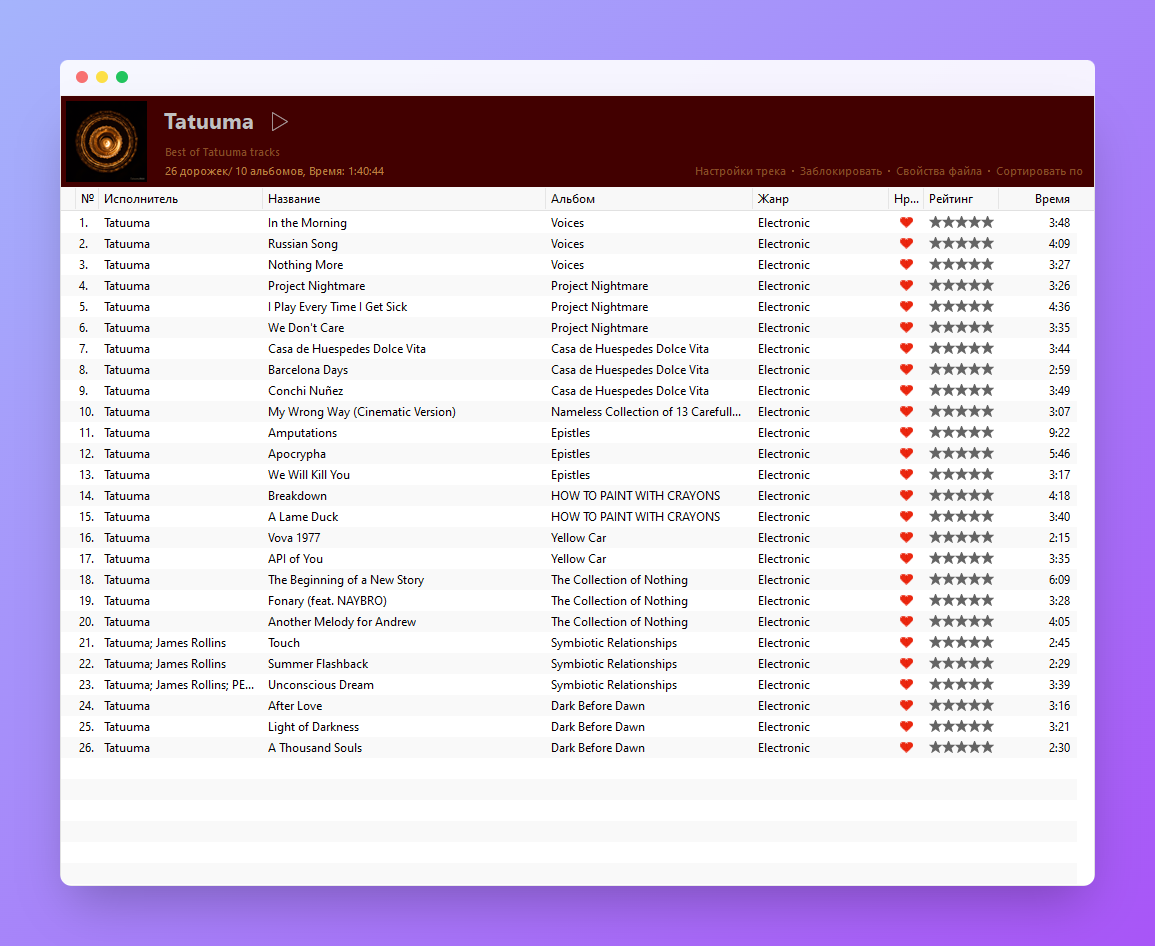Click the rating stars on Breakdown

click(961, 495)
